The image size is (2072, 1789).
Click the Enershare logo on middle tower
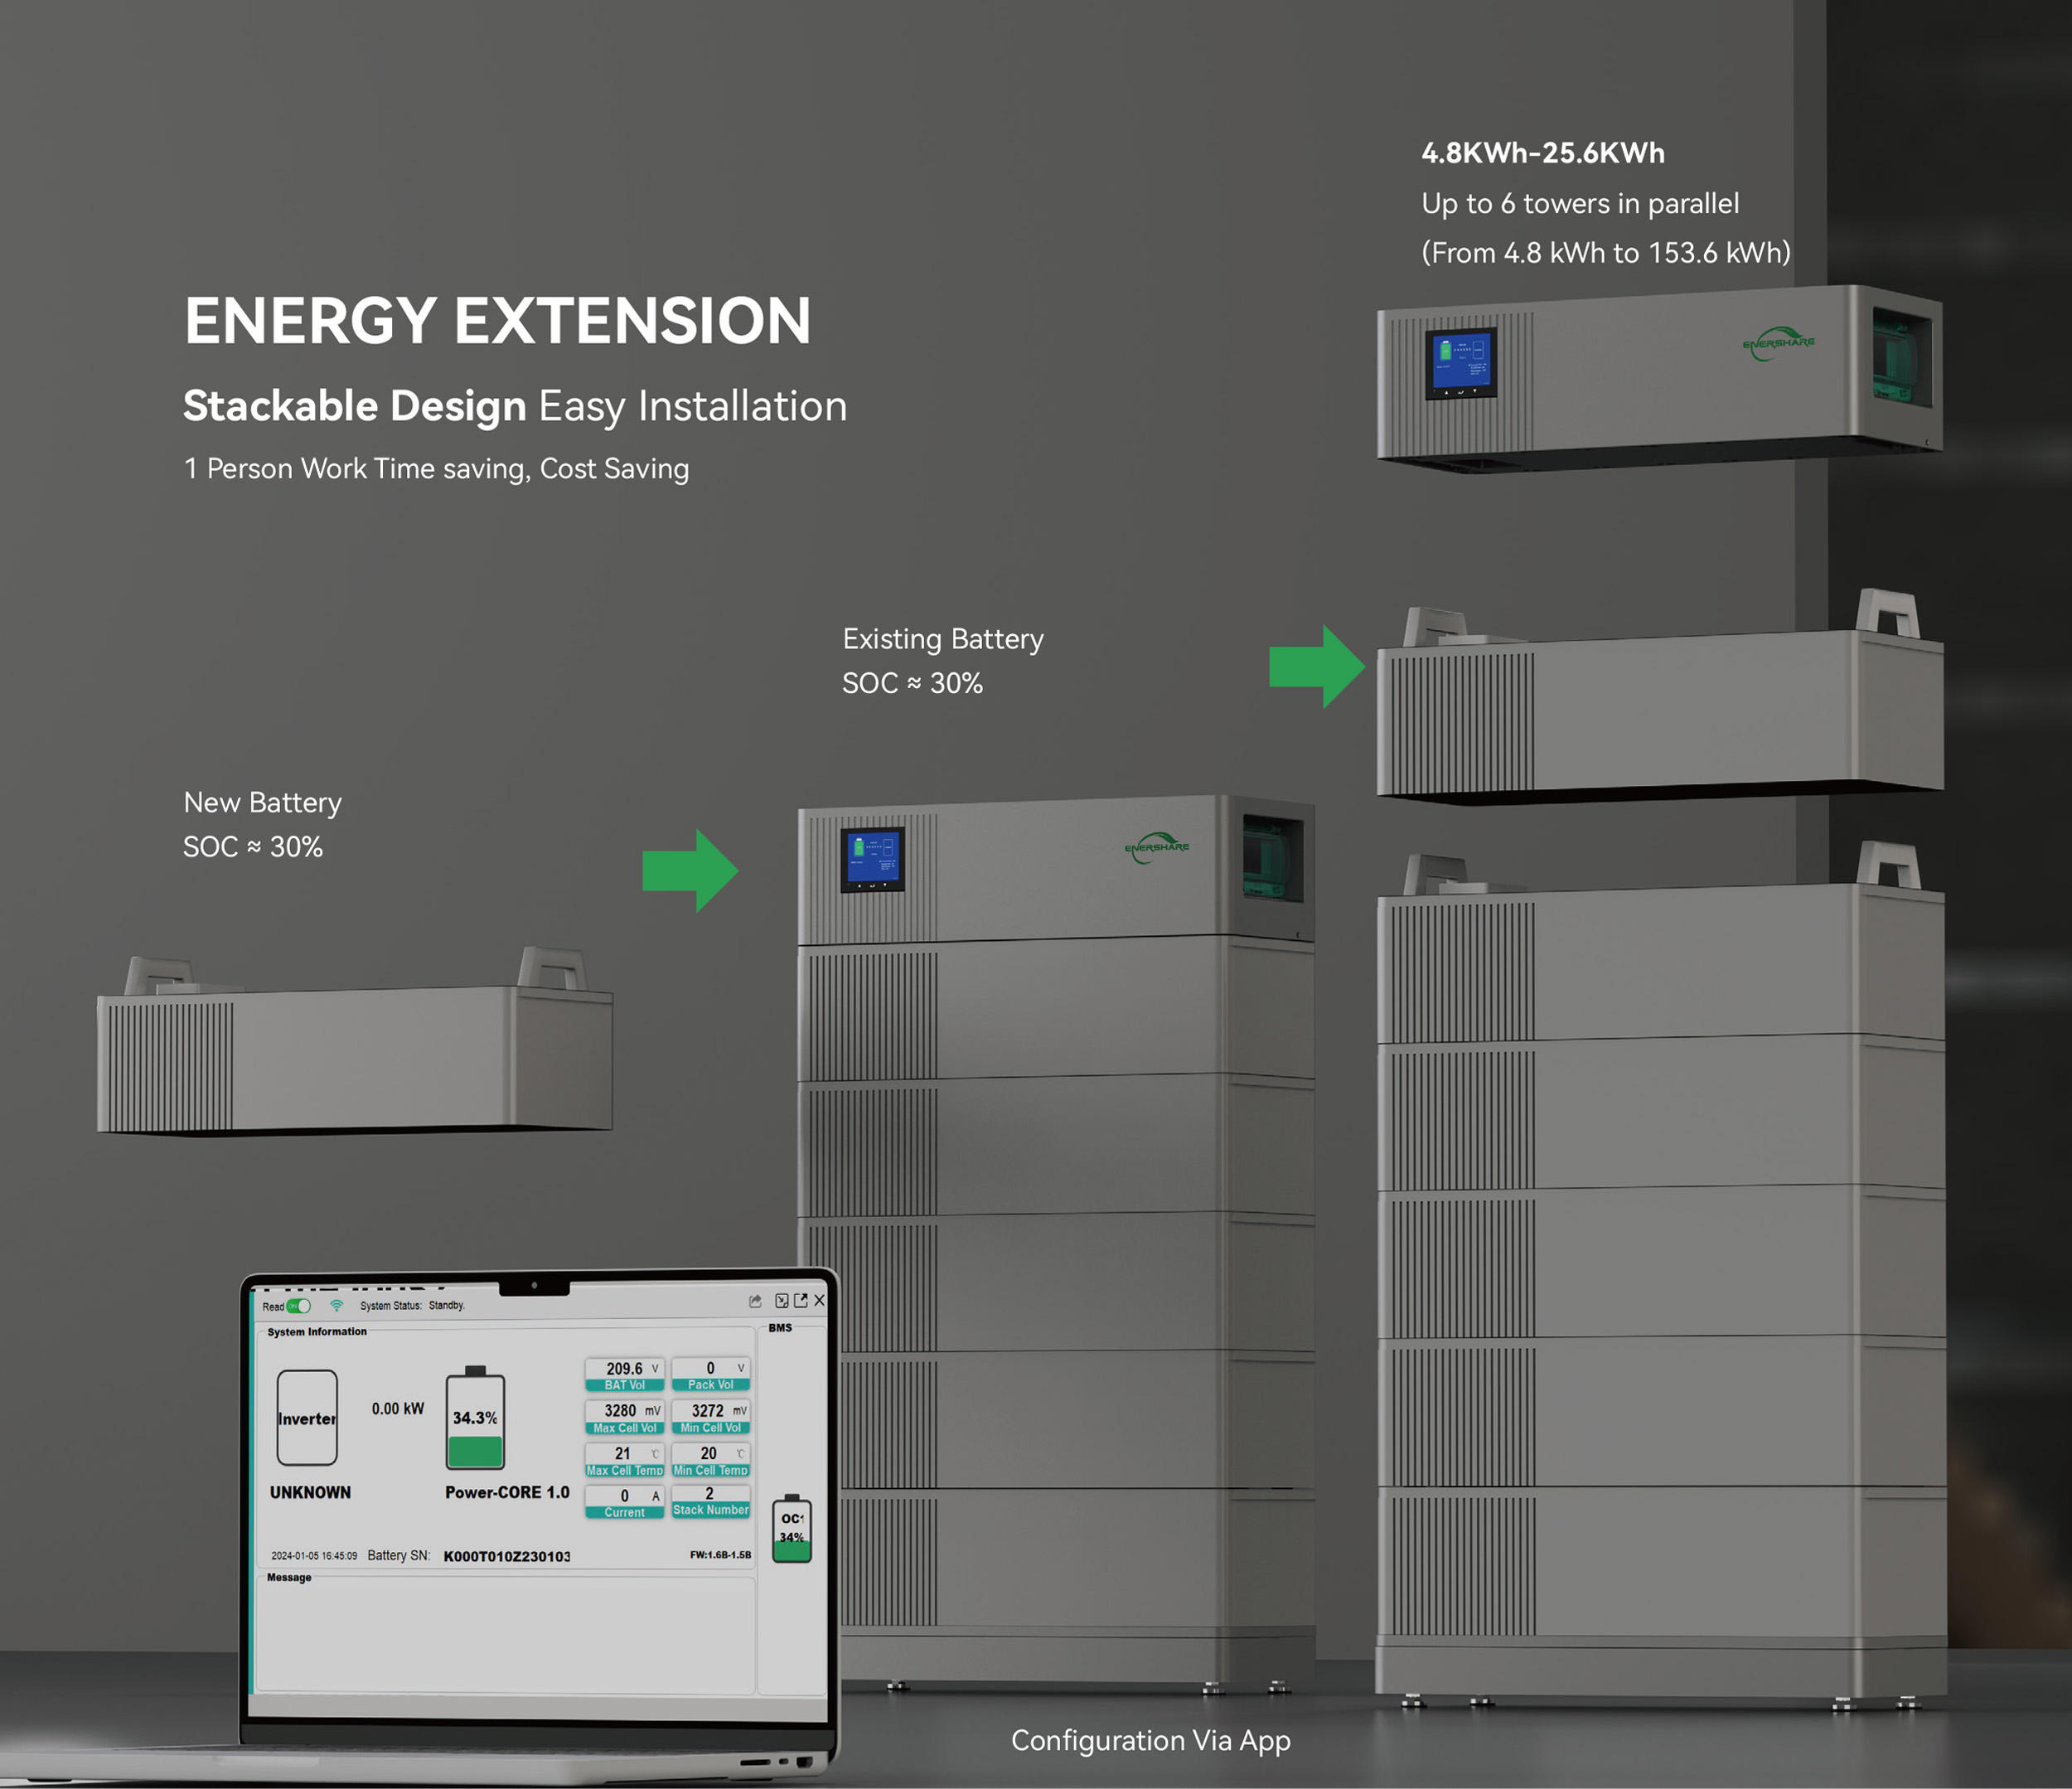pyautogui.click(x=1156, y=847)
